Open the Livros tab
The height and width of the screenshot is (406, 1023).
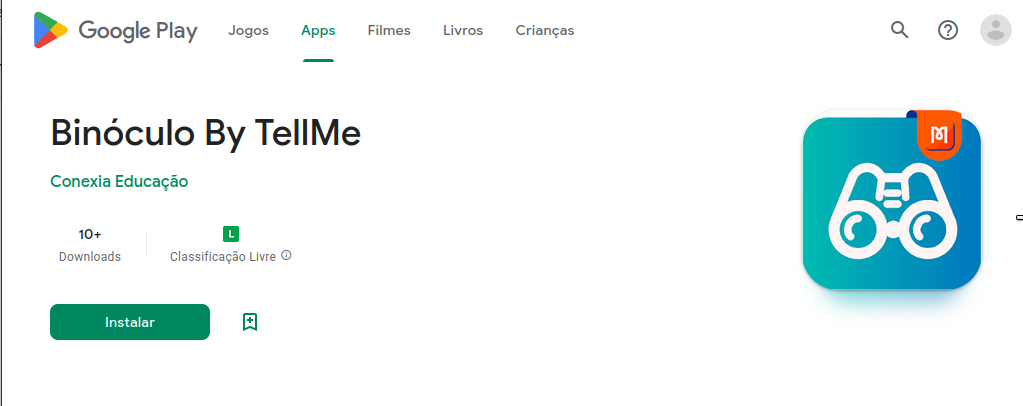tap(463, 30)
